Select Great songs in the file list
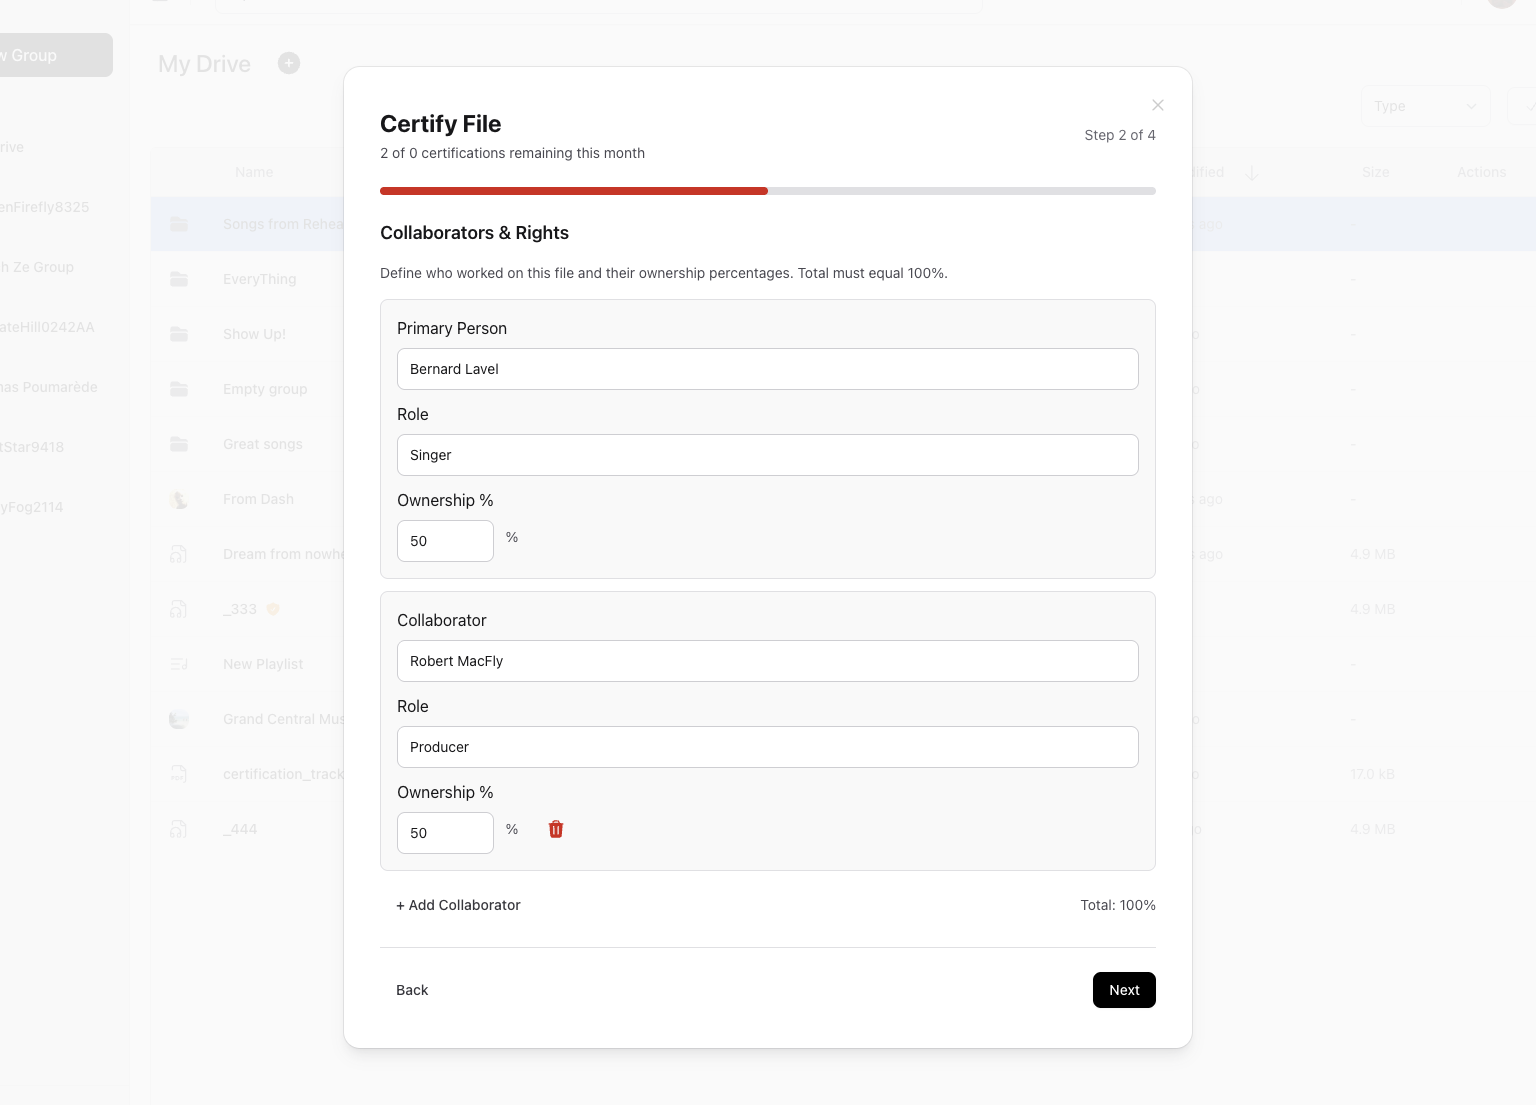This screenshot has width=1536, height=1105. 263,444
